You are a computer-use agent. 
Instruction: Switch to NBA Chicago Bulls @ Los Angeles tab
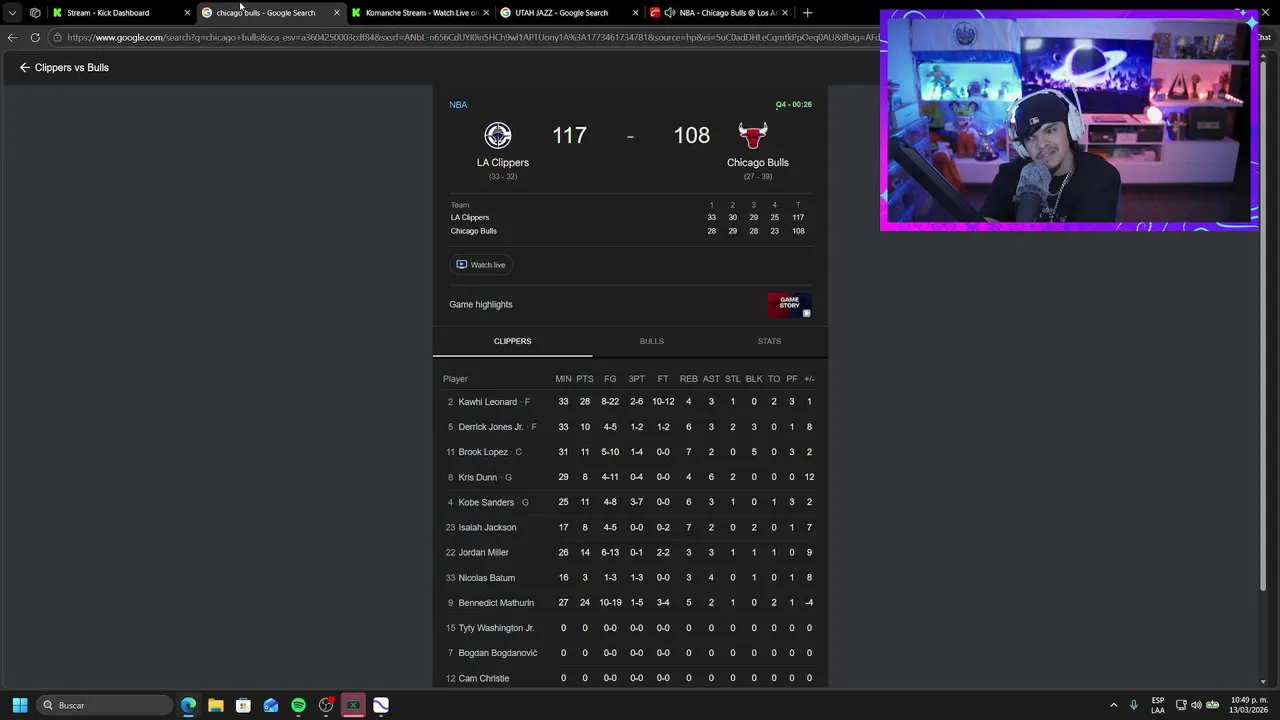pos(718,13)
